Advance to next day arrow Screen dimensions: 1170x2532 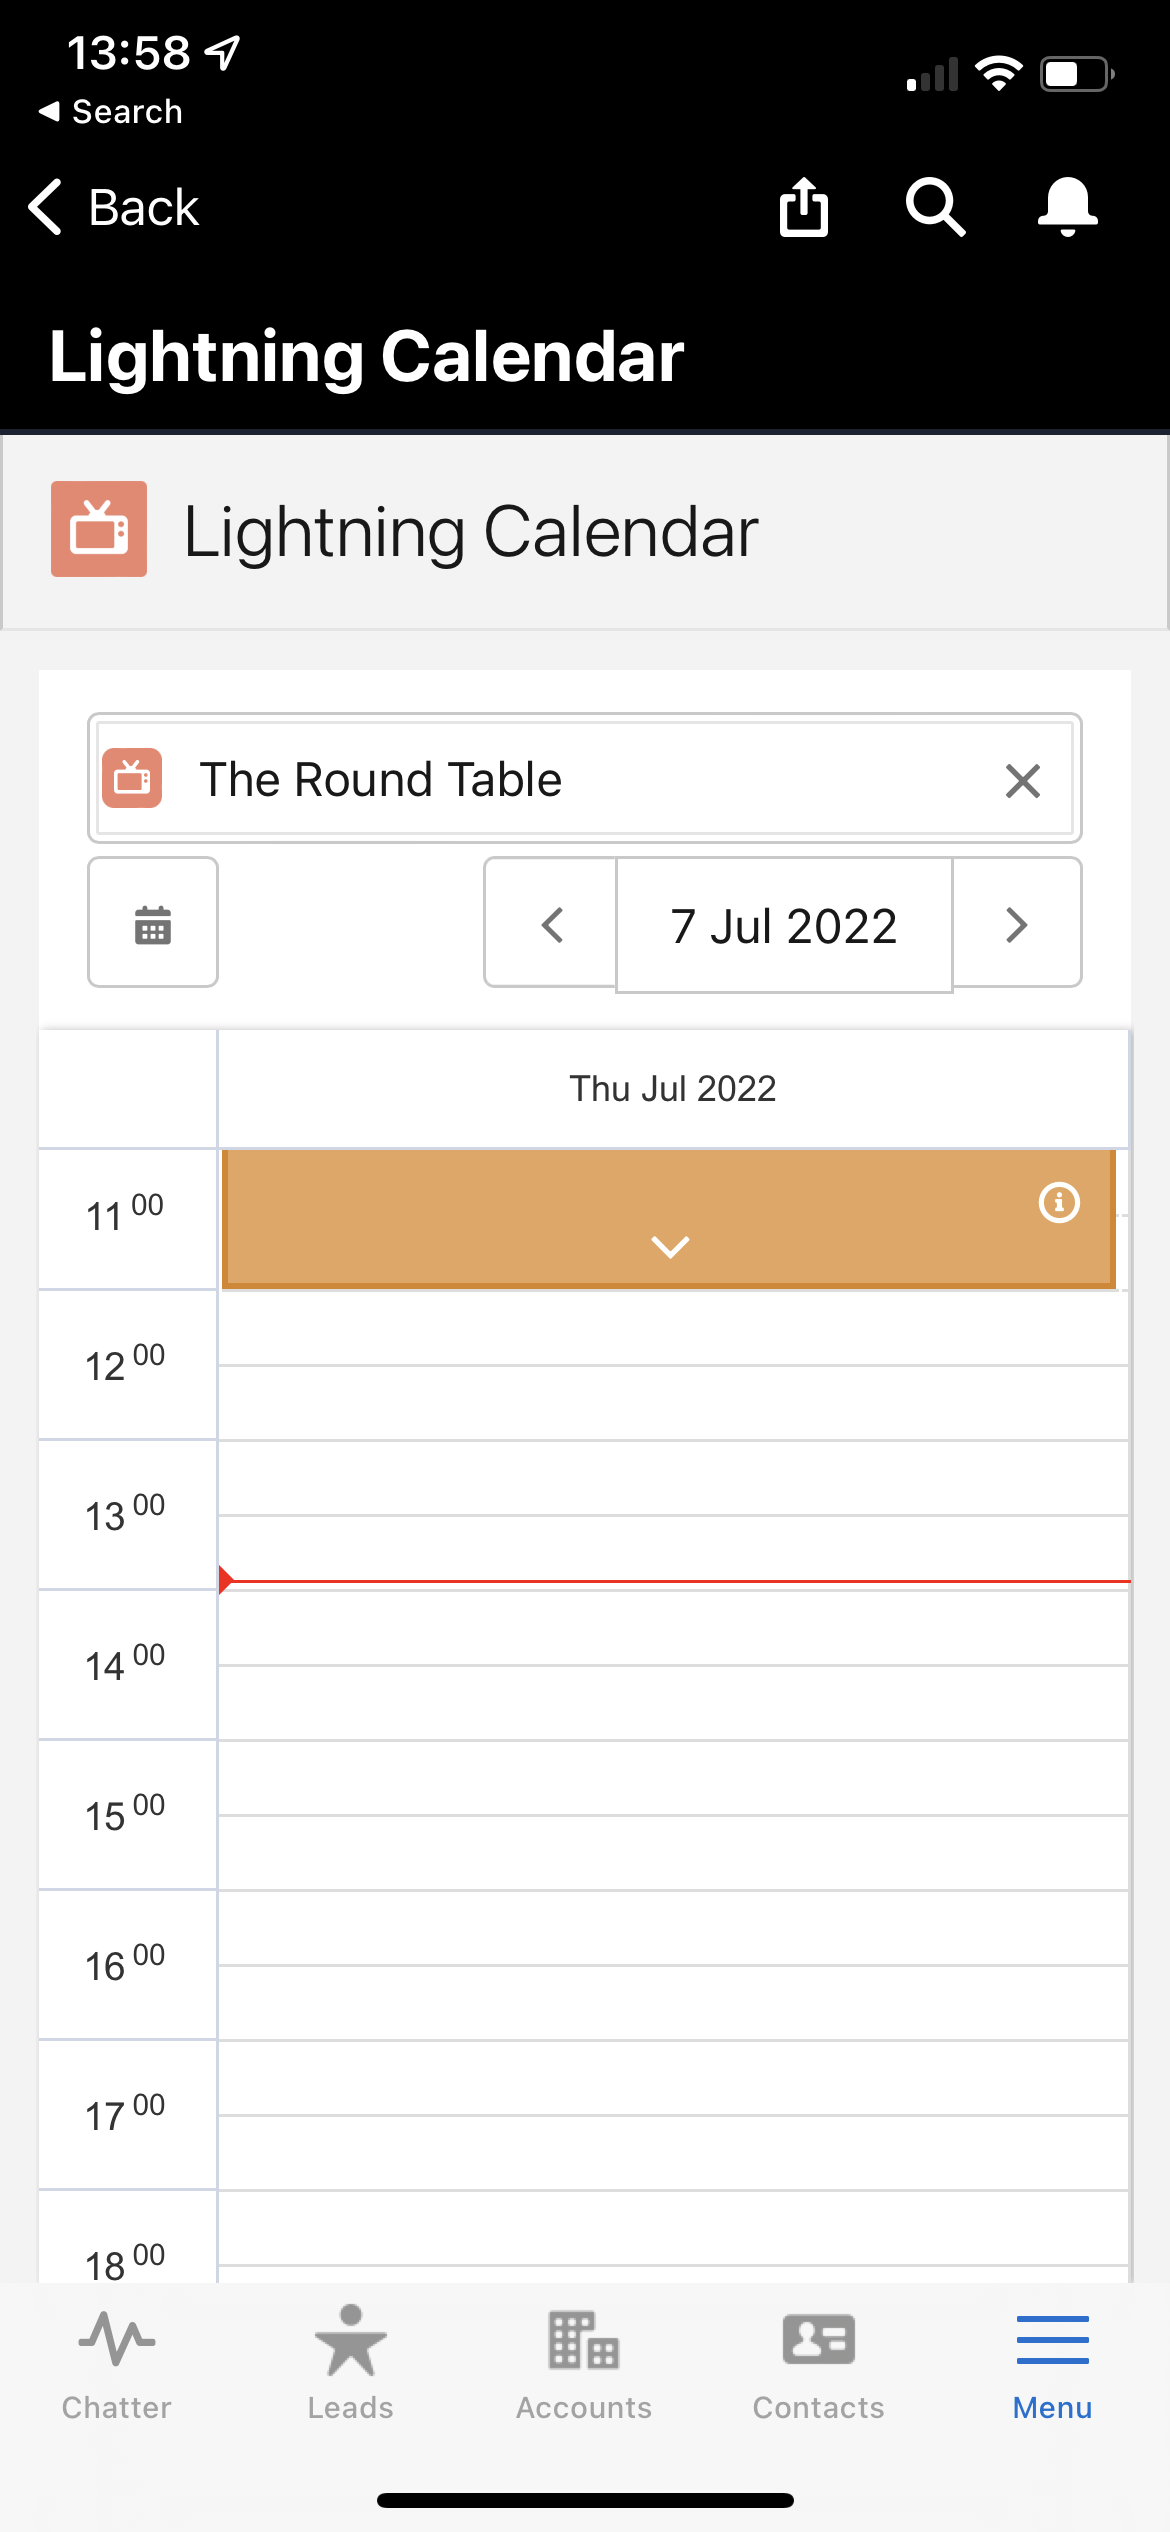pyautogui.click(x=1016, y=925)
